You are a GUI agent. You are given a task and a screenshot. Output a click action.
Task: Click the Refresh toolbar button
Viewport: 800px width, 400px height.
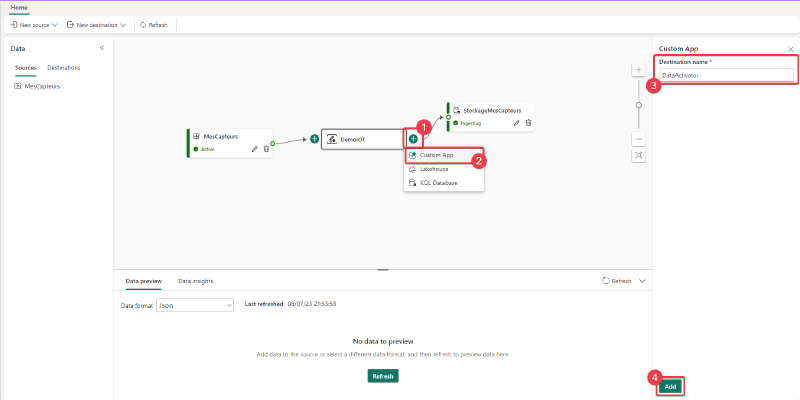[154, 24]
